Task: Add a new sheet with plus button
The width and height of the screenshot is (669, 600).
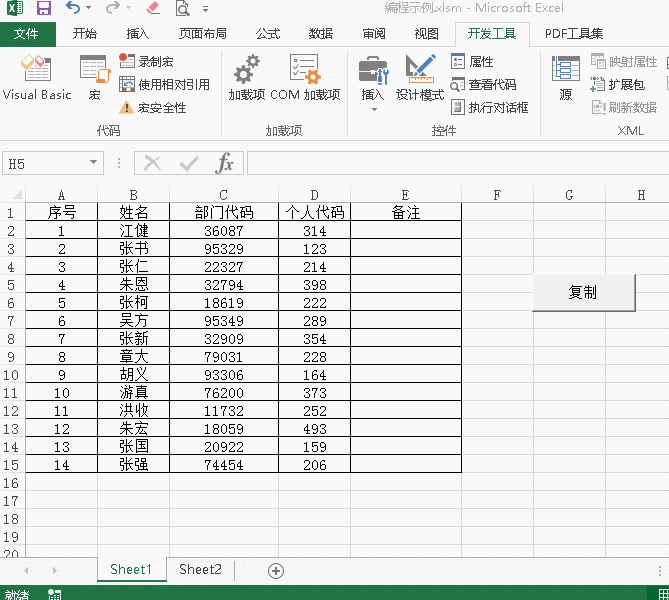Action: (x=276, y=571)
